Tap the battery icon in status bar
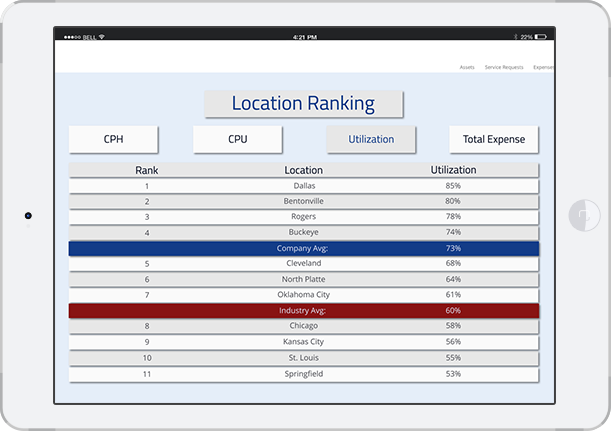The width and height of the screenshot is (611, 434). pyautogui.click(x=540, y=37)
